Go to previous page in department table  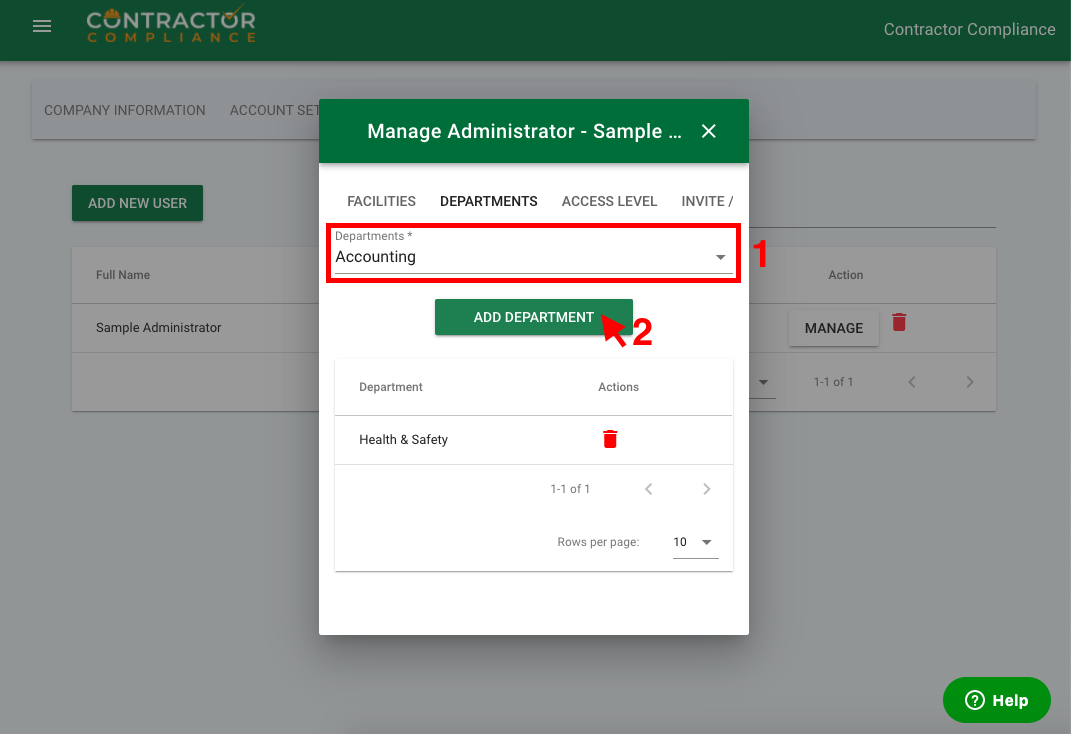(x=649, y=489)
